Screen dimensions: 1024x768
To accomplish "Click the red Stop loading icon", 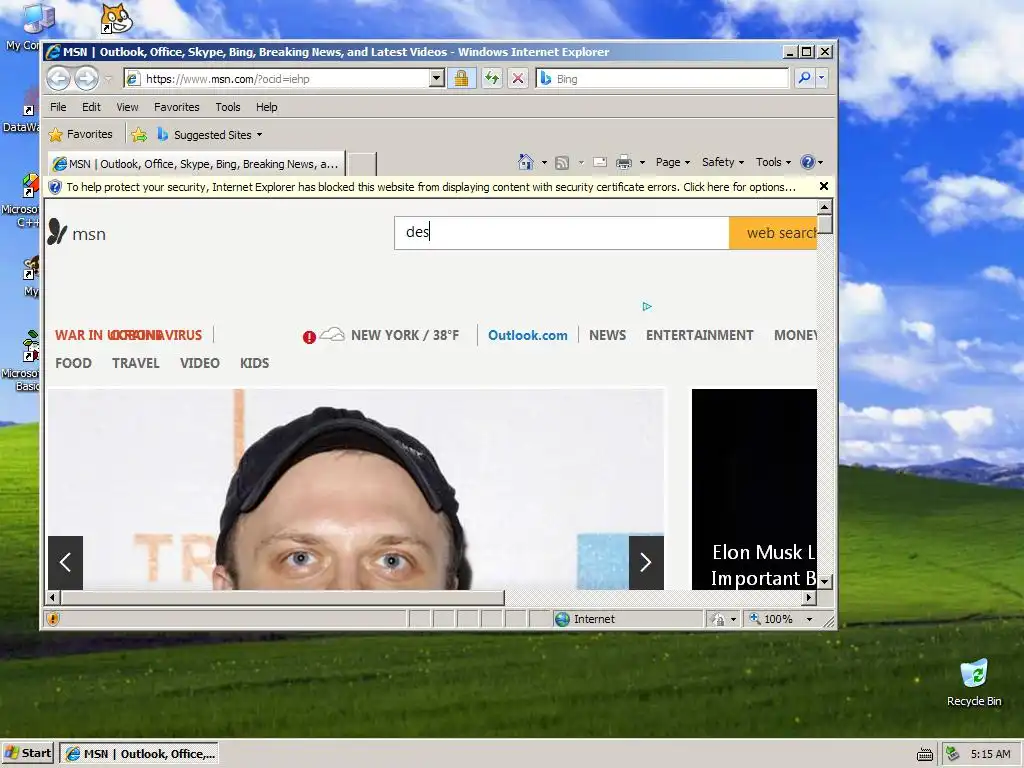I will pos(518,79).
